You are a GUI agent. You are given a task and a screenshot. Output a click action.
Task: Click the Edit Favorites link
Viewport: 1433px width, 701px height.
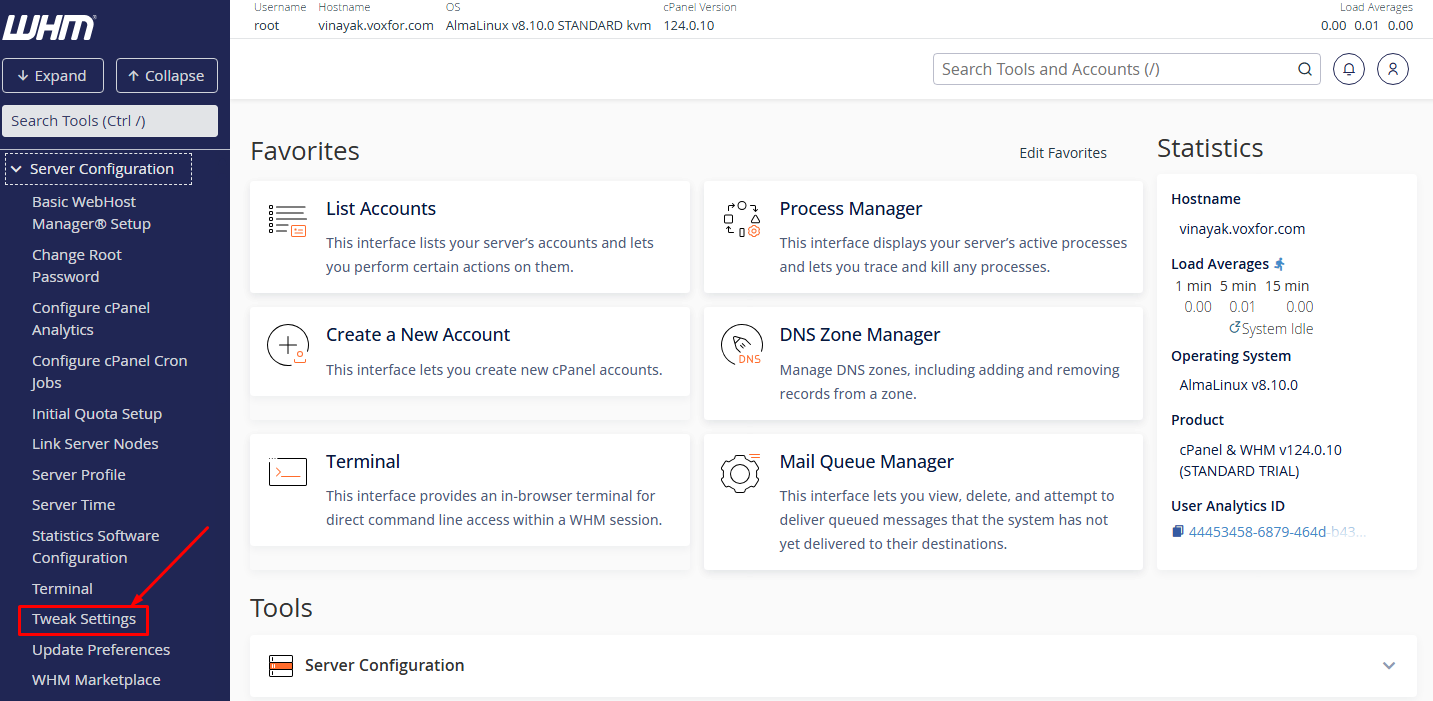click(1062, 152)
